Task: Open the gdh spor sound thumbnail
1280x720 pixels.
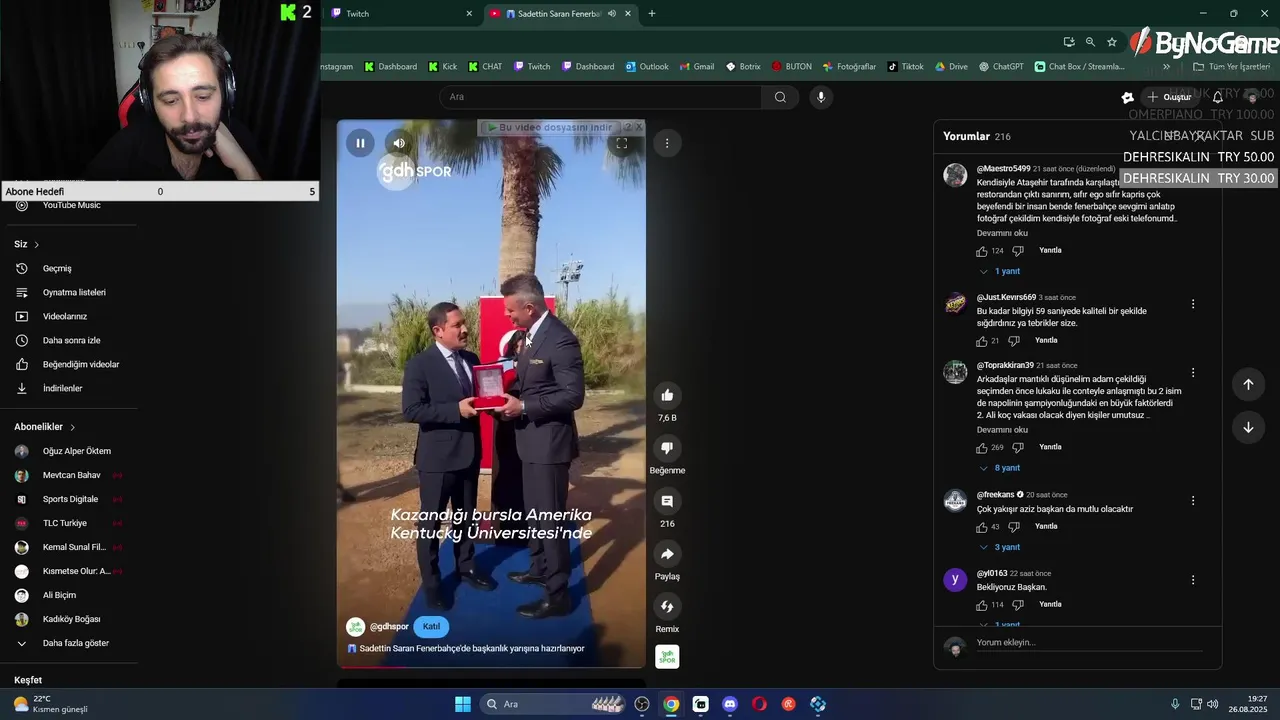Action: 667,657
